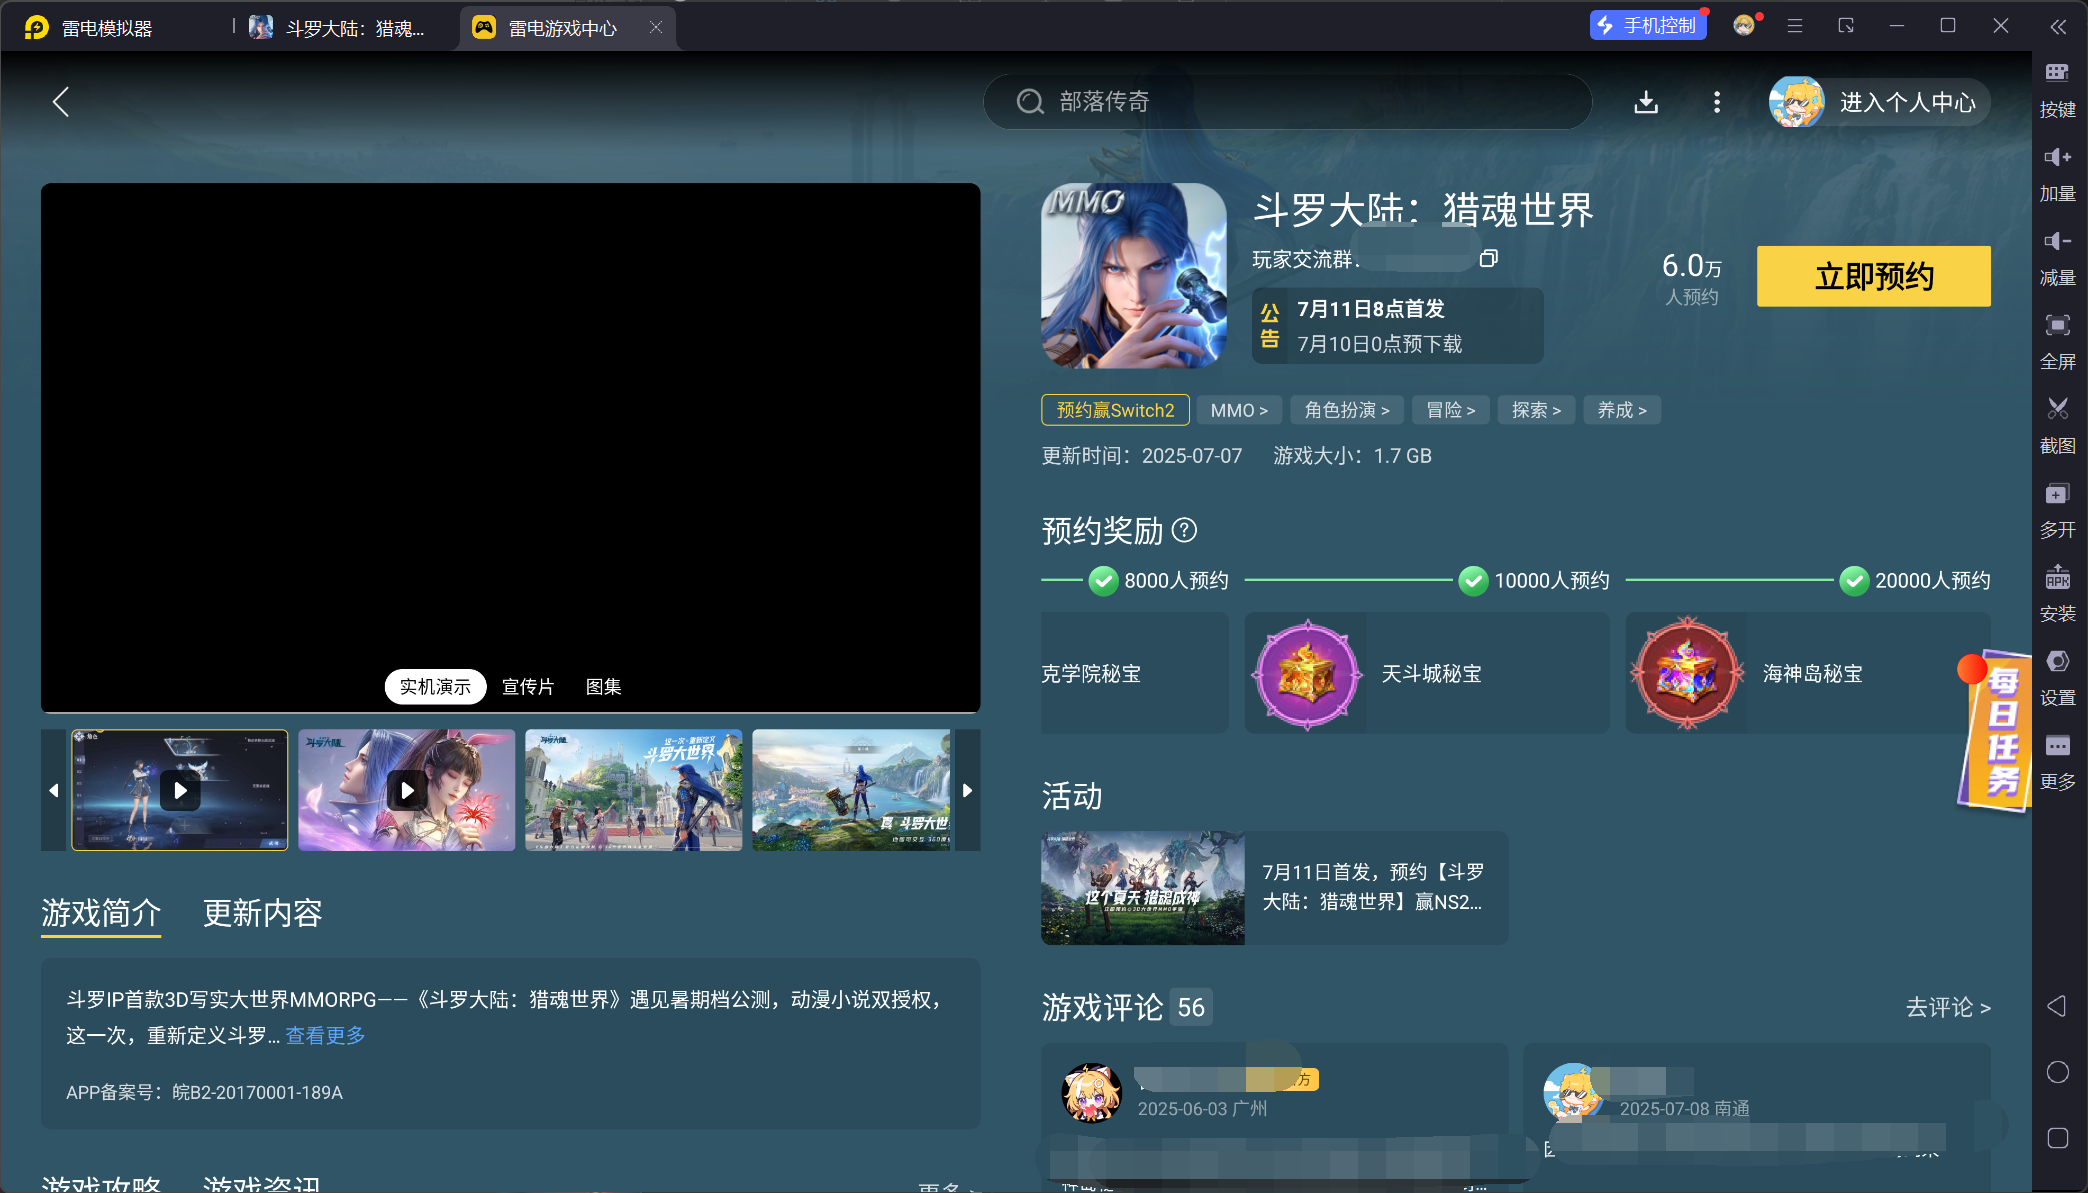2088x1193 pixels.
Task: Click the search box showing 部落传奇
Action: tap(1287, 102)
